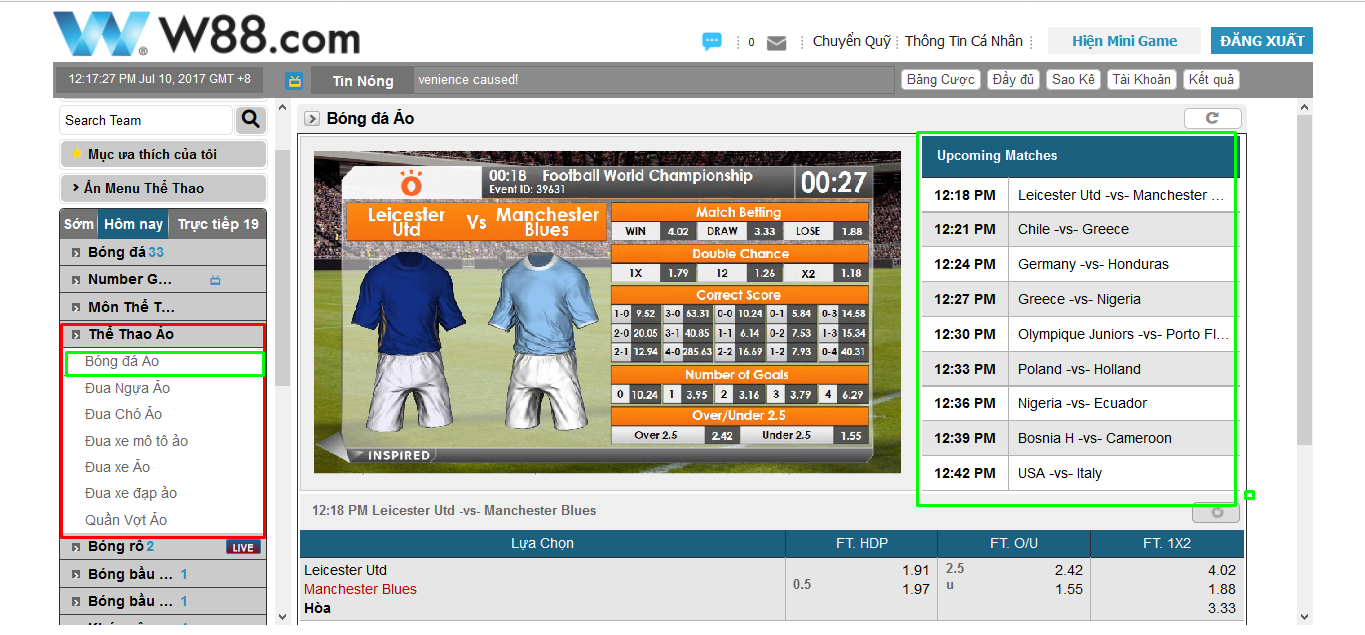1365x635 pixels.
Task: Select Bosnia H -vs- Cameroon match
Action: [x=1078, y=438]
